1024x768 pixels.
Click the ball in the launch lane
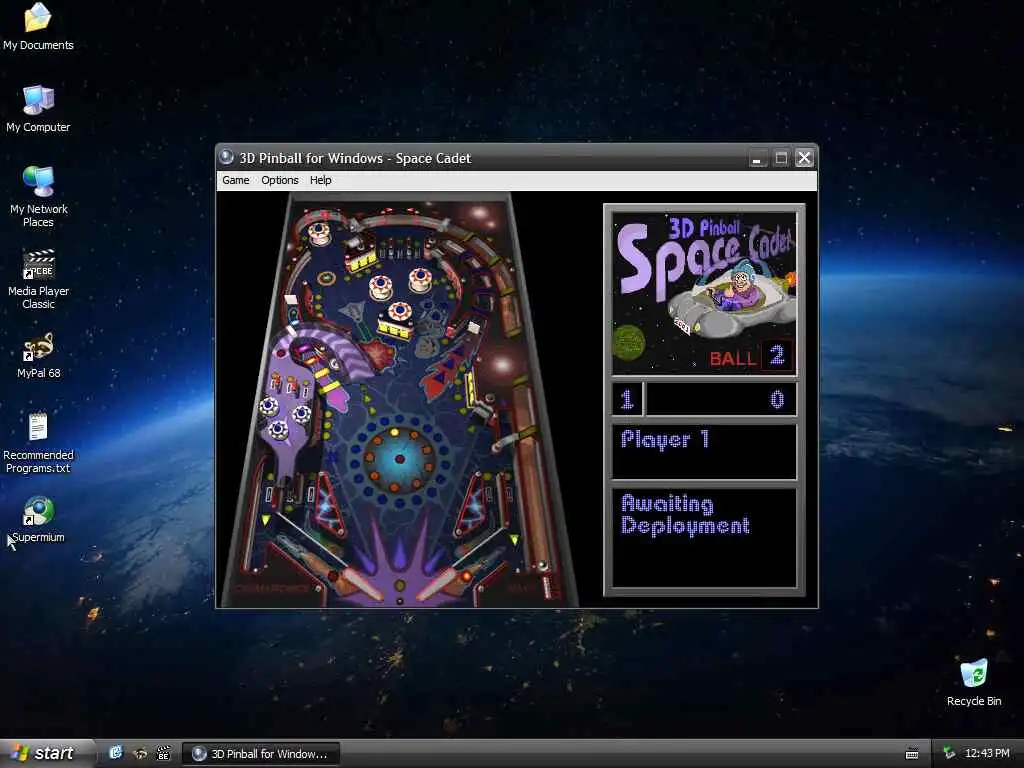pyautogui.click(x=543, y=566)
